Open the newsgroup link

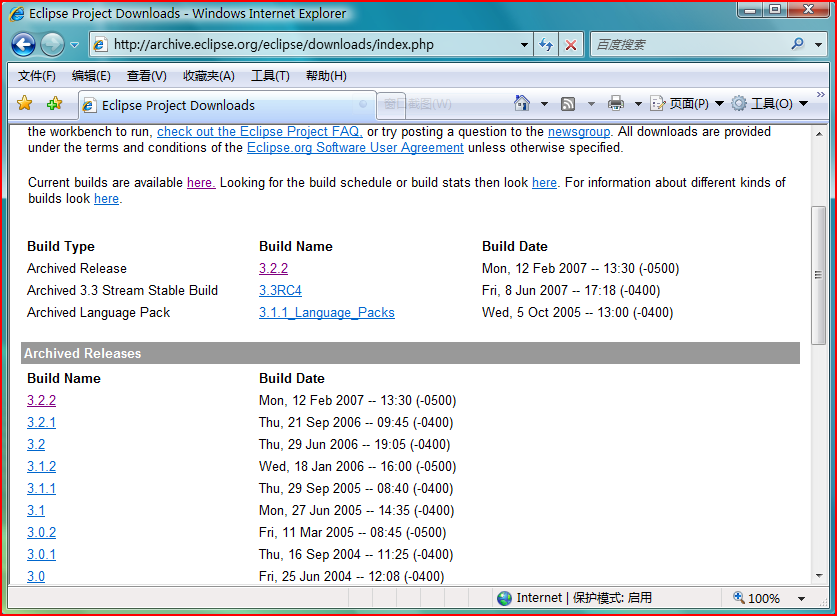click(579, 132)
